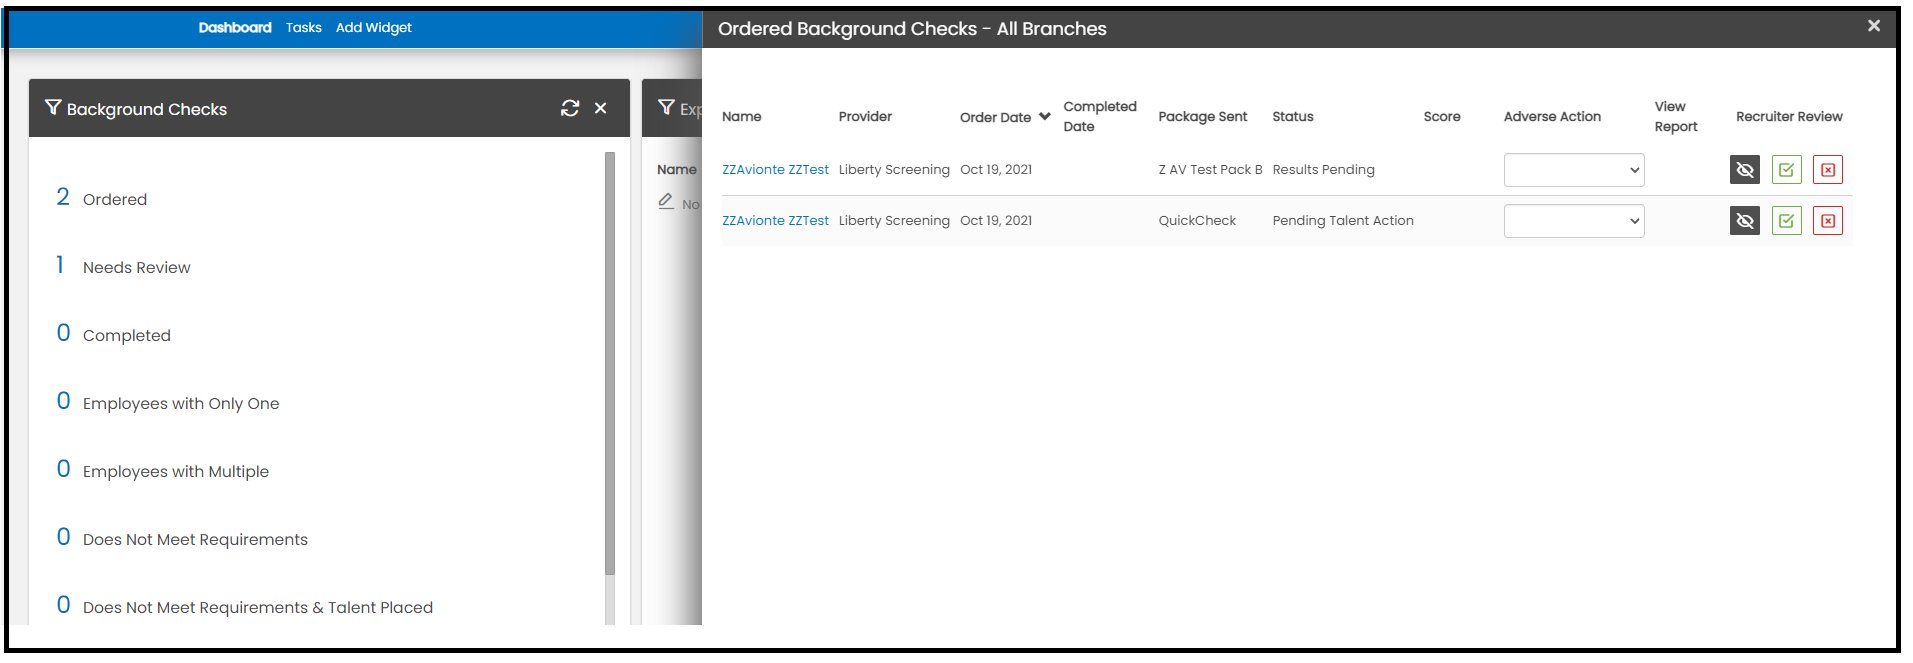The image size is (1913, 663).
Task: Open the Dashboard tab
Action: click(x=235, y=28)
